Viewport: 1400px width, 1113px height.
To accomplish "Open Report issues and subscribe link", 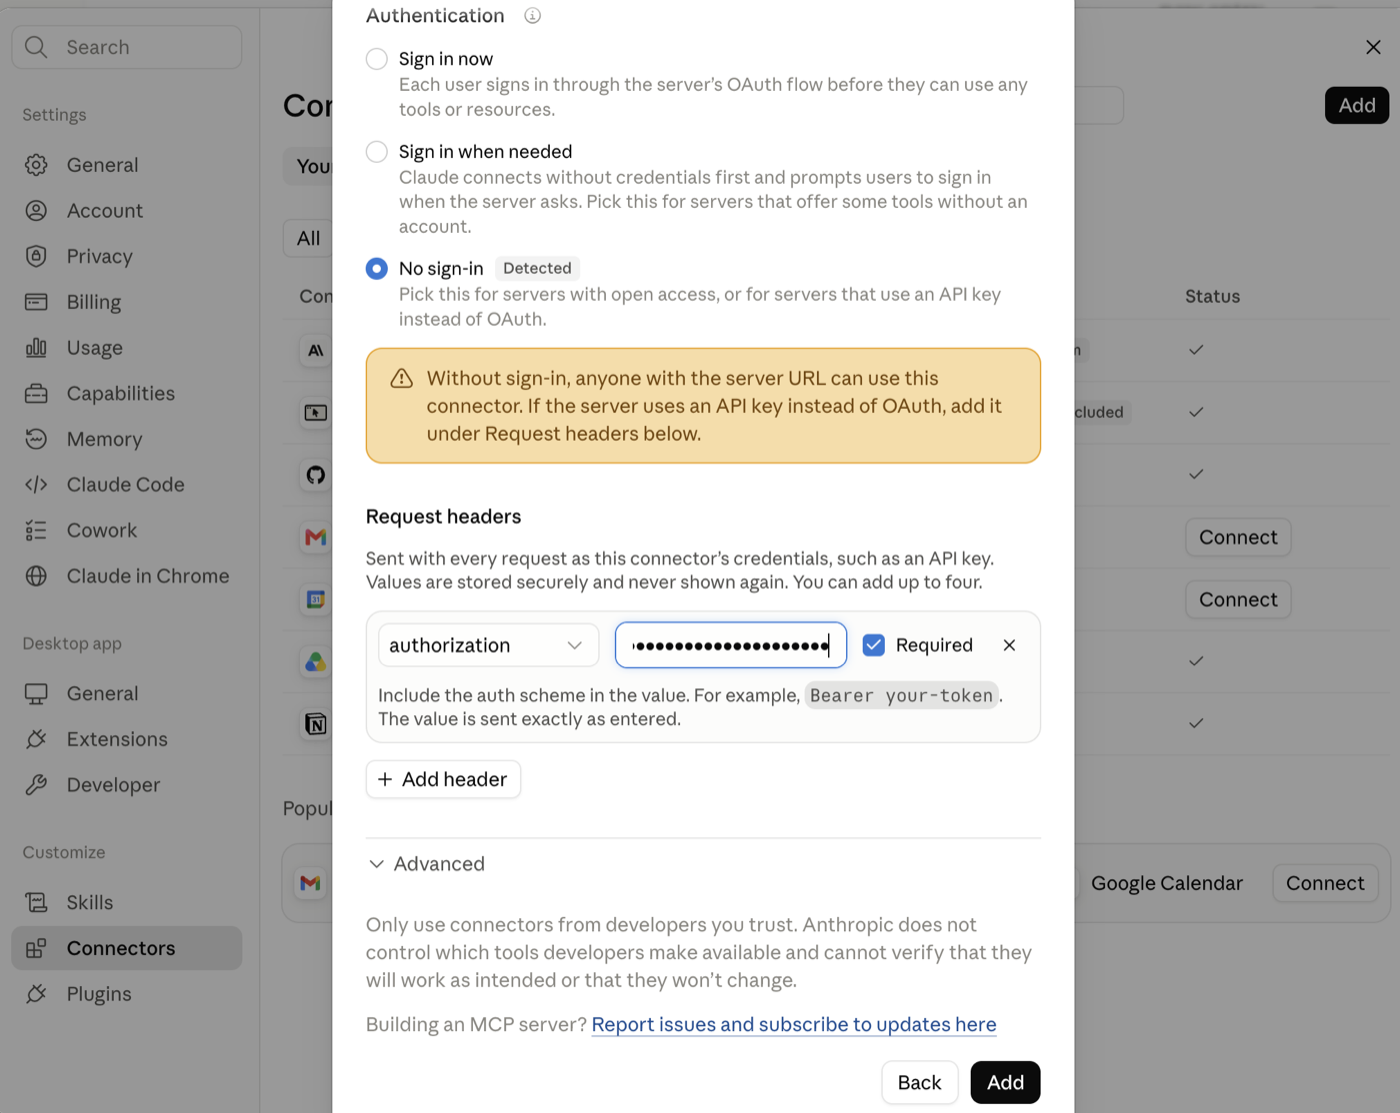I will pyautogui.click(x=794, y=1024).
